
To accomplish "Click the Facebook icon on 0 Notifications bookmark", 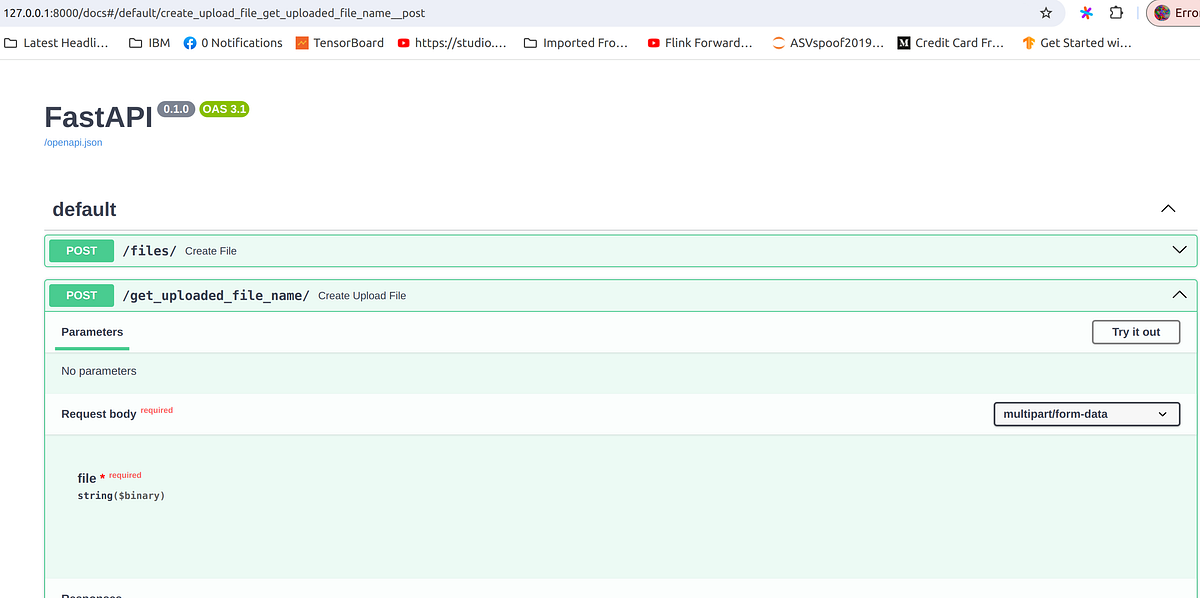I will click(x=189, y=43).
